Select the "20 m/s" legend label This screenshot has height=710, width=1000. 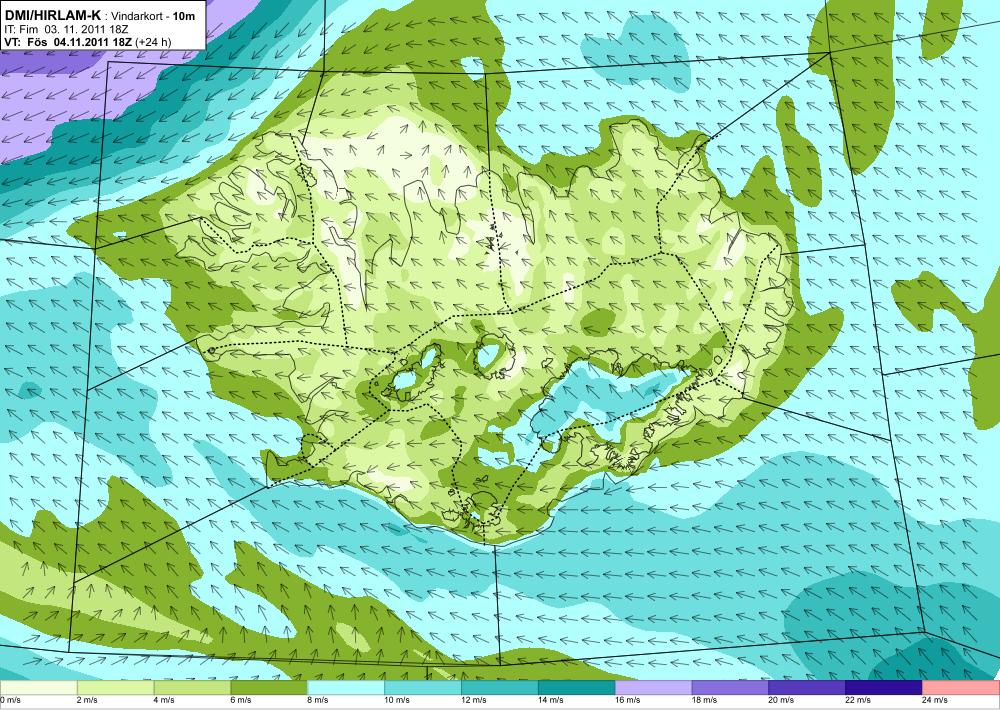pos(781,700)
